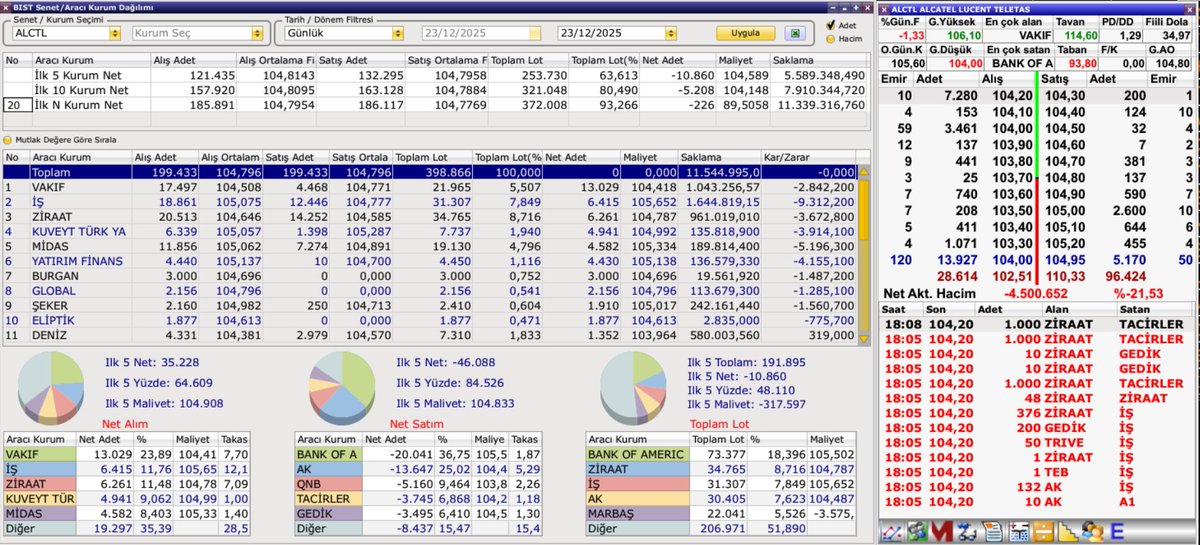Screen dimensions: 1200x545
Task: Open the people brokers icon
Action: [x=1092, y=531]
